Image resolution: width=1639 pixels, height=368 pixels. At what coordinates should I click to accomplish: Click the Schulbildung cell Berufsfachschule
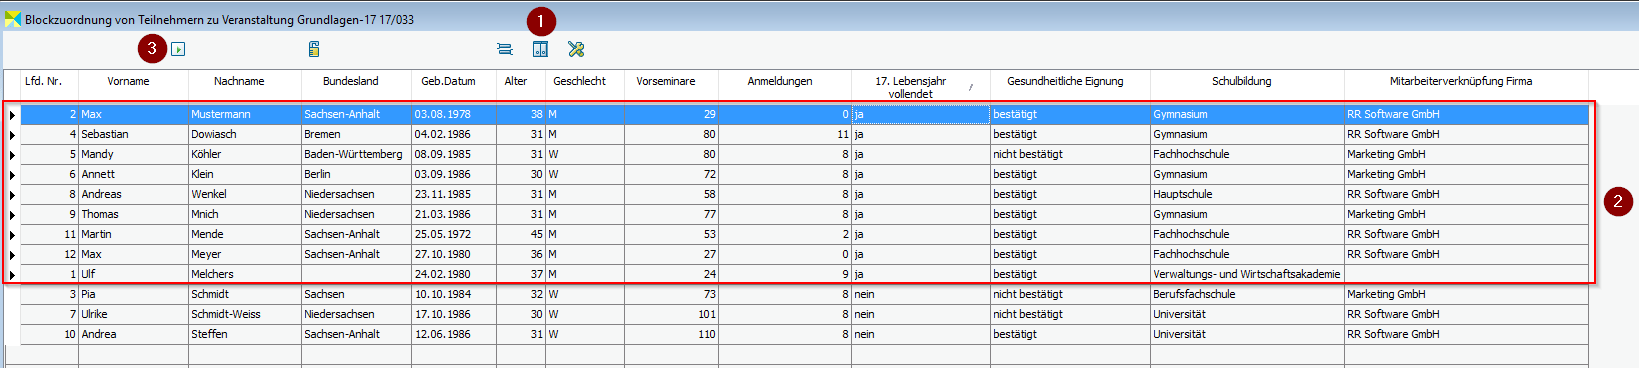[1247, 294]
